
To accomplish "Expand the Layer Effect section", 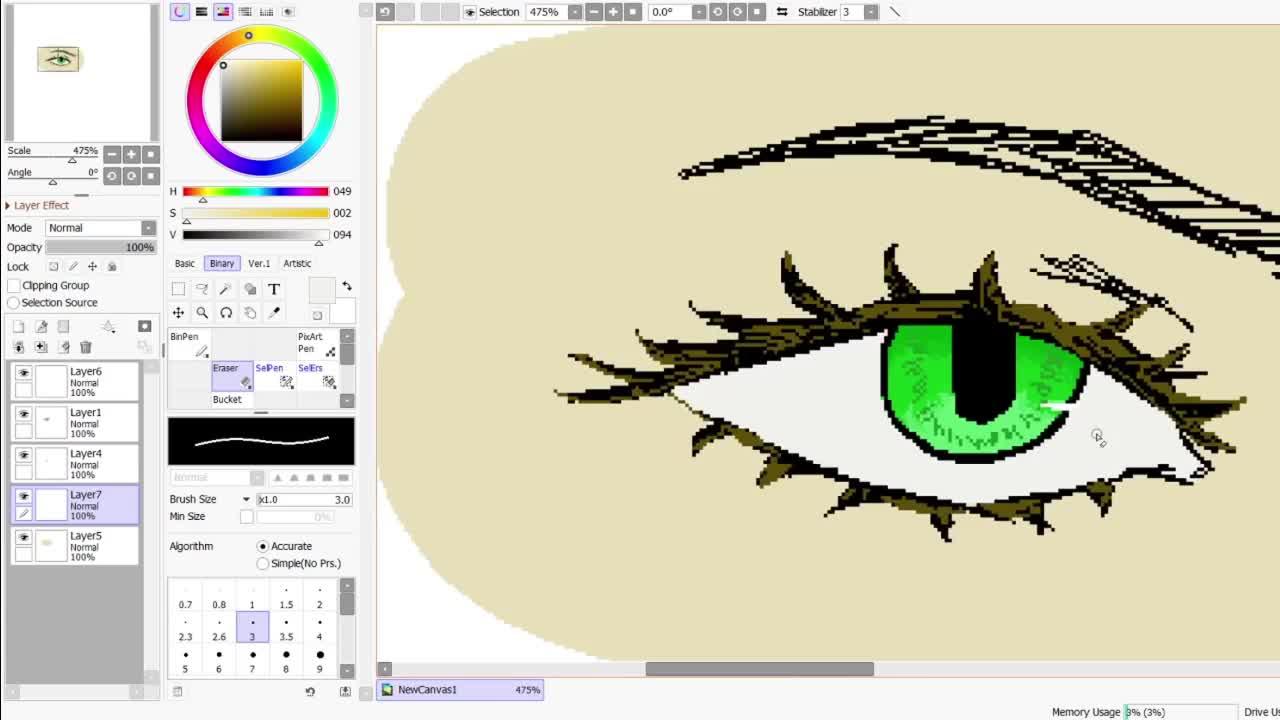I will click(40, 206).
